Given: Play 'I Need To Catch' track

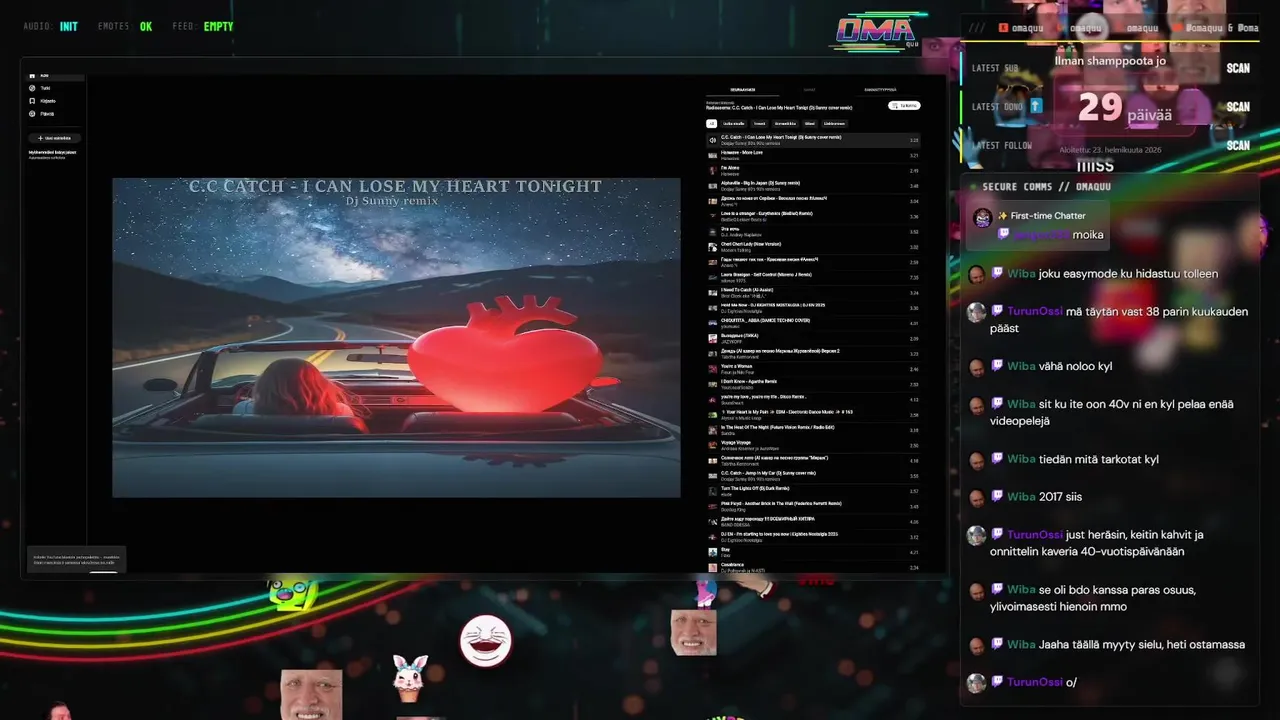Looking at the screenshot, I should click(813, 292).
